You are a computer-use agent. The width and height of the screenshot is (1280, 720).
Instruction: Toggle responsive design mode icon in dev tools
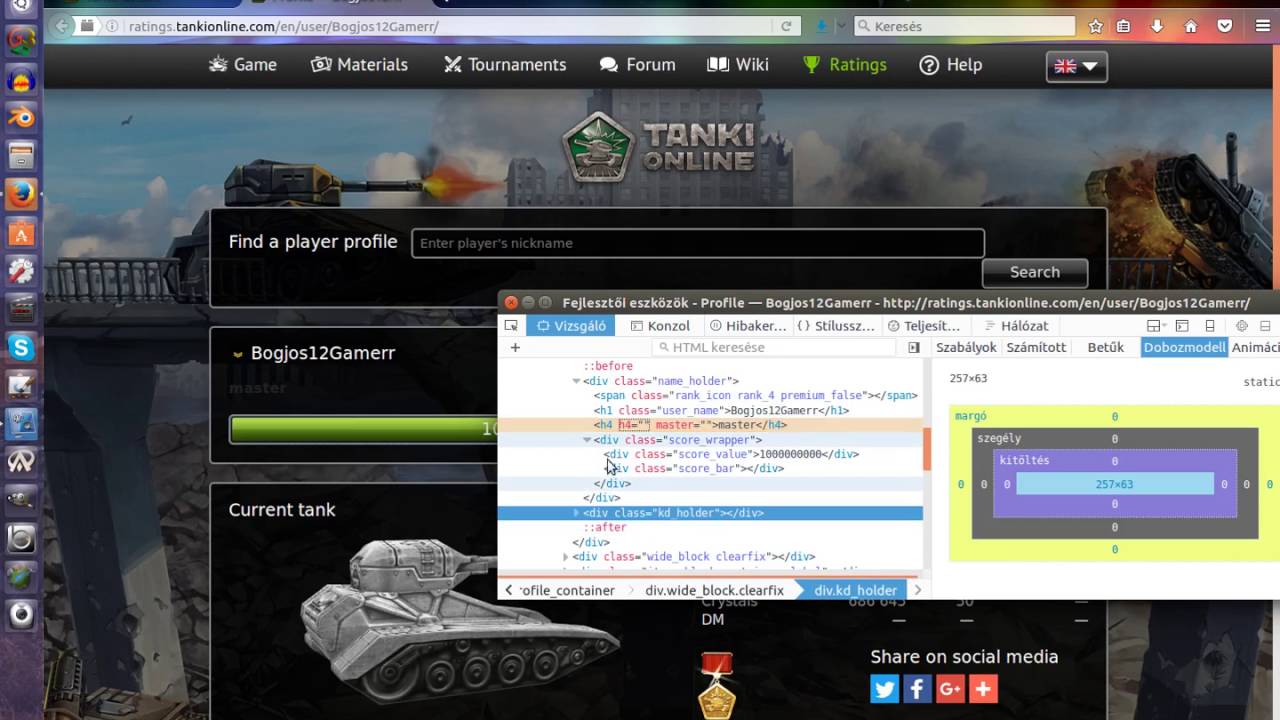1210,326
